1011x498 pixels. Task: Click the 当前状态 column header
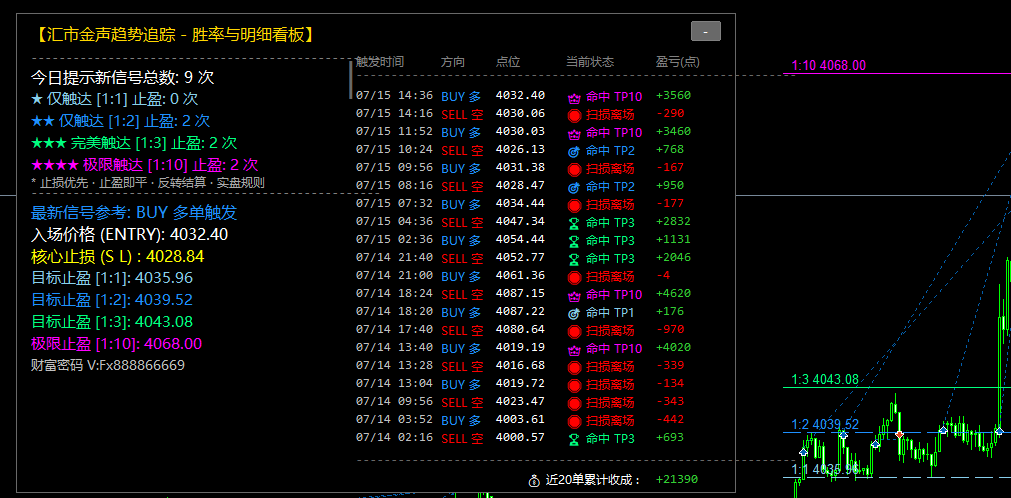[x=590, y=63]
